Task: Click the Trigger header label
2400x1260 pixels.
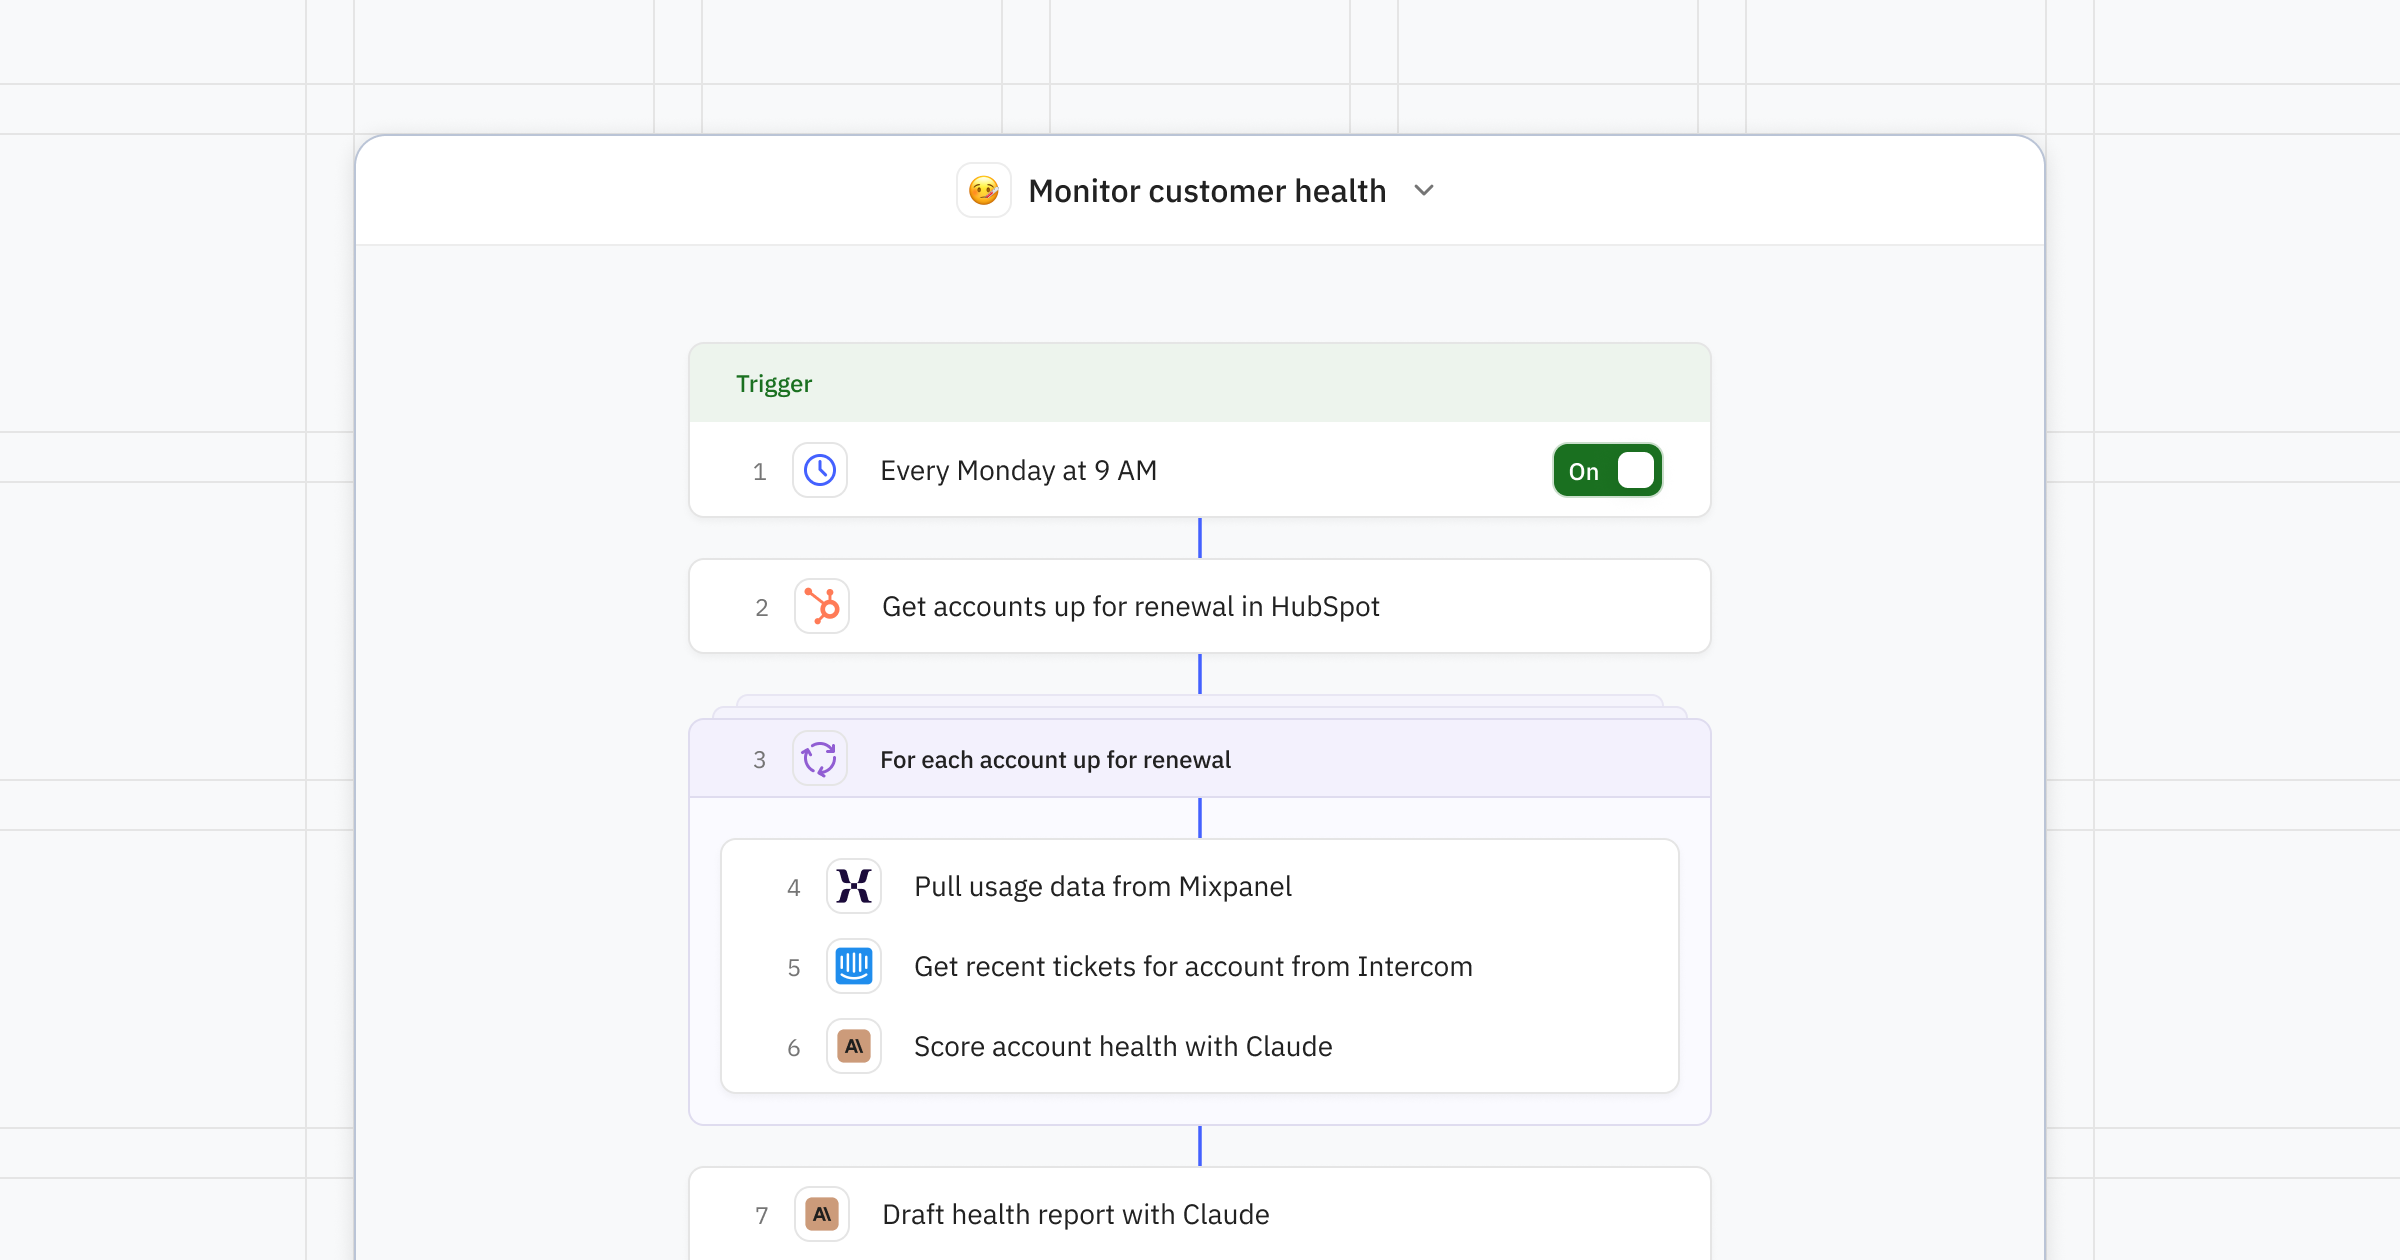Action: (774, 384)
